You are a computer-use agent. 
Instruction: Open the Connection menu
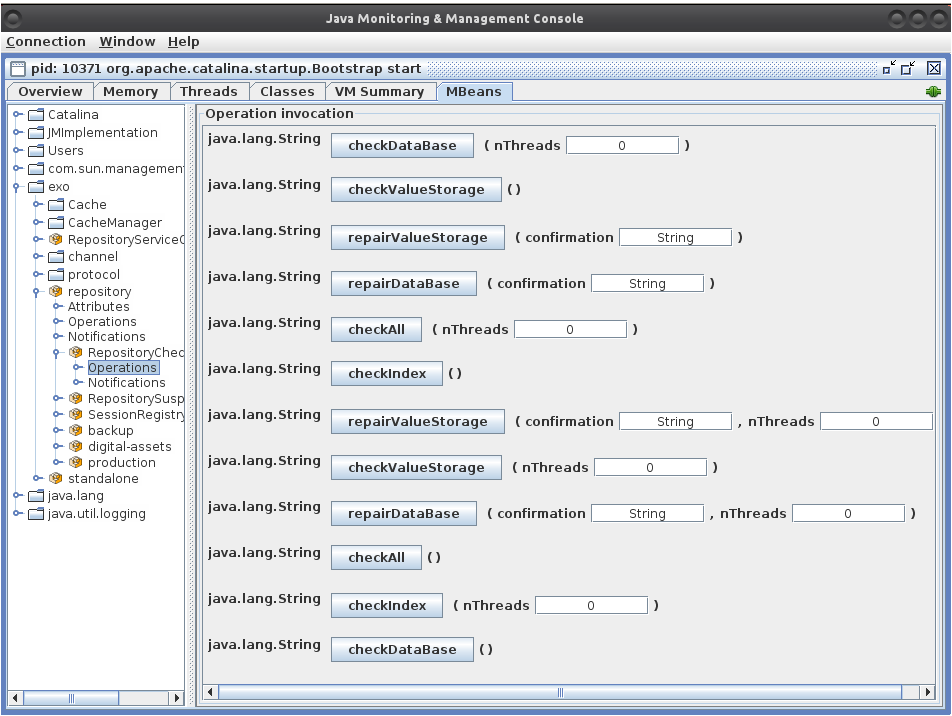pos(46,42)
